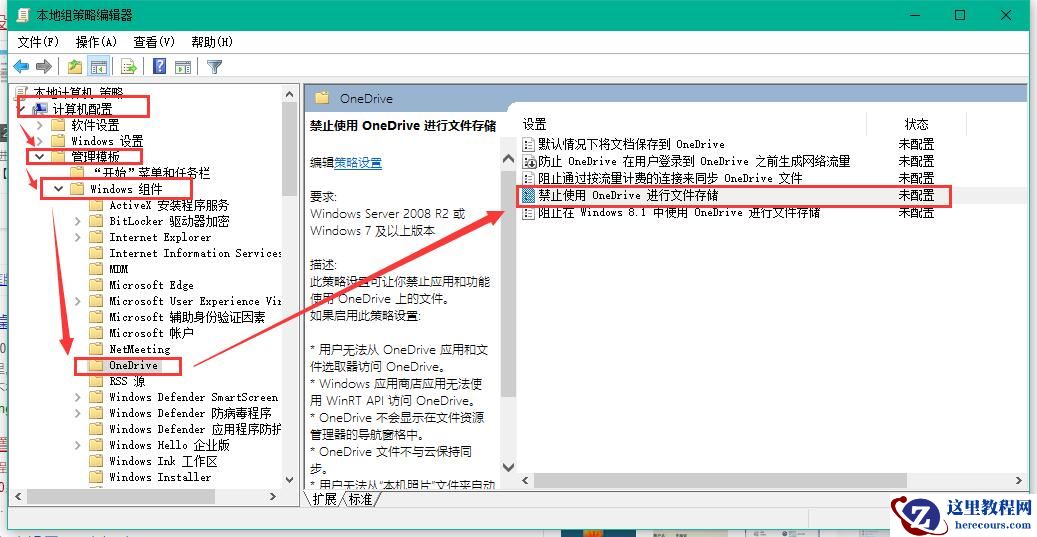Expand the BitLocker 驱动器加密 node
Screen dimensions: 1037x537
[78, 221]
